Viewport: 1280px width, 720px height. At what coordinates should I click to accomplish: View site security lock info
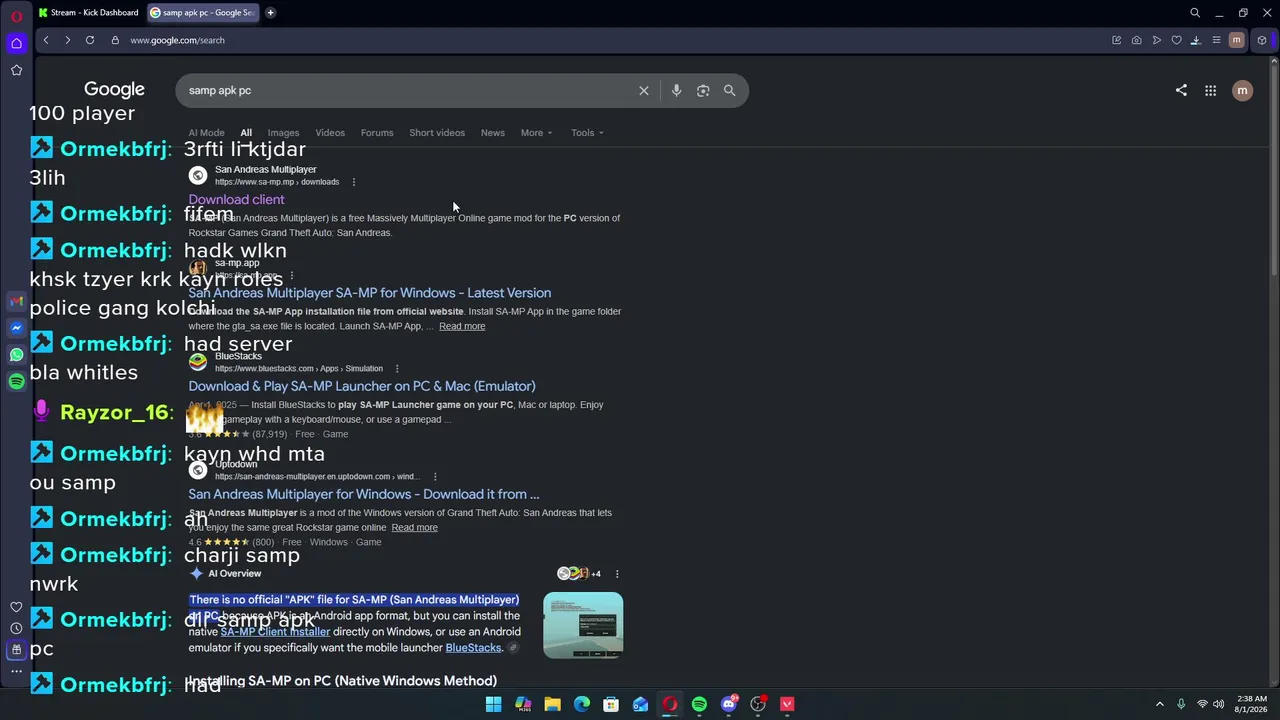115,40
